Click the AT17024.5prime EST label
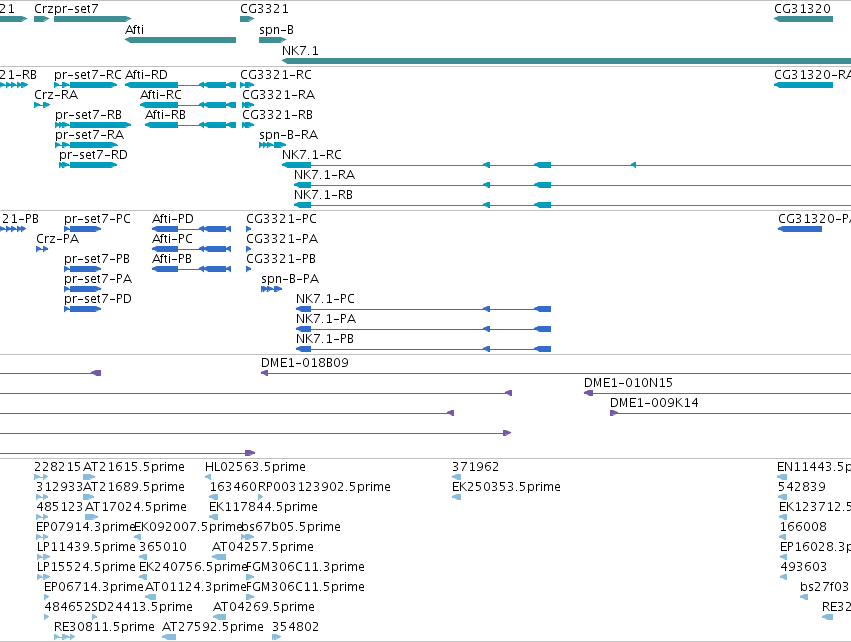 tap(136, 507)
